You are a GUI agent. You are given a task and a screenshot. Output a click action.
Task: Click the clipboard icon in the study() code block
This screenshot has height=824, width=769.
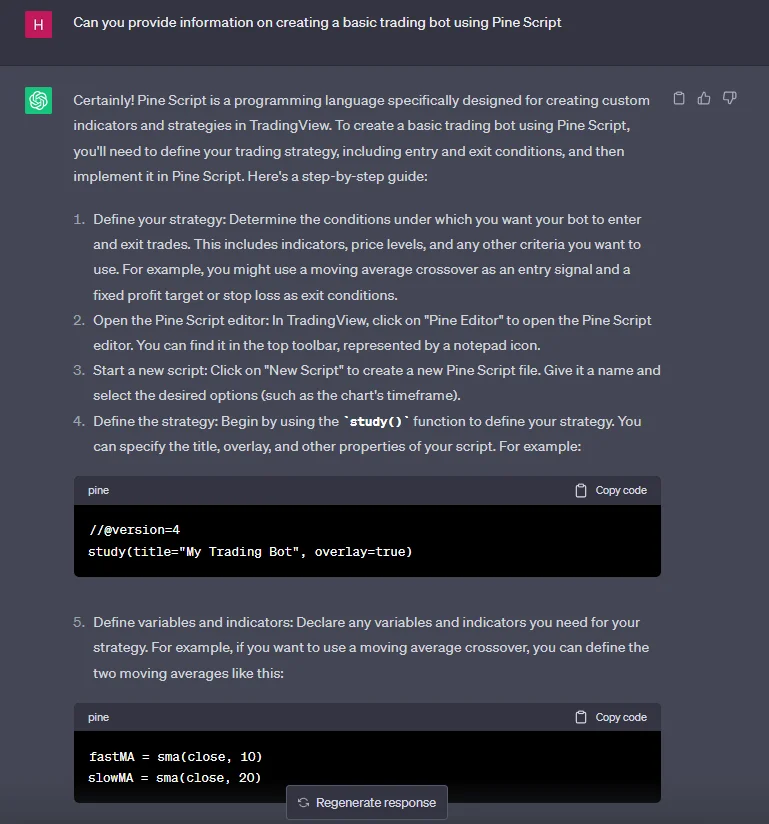(x=581, y=490)
